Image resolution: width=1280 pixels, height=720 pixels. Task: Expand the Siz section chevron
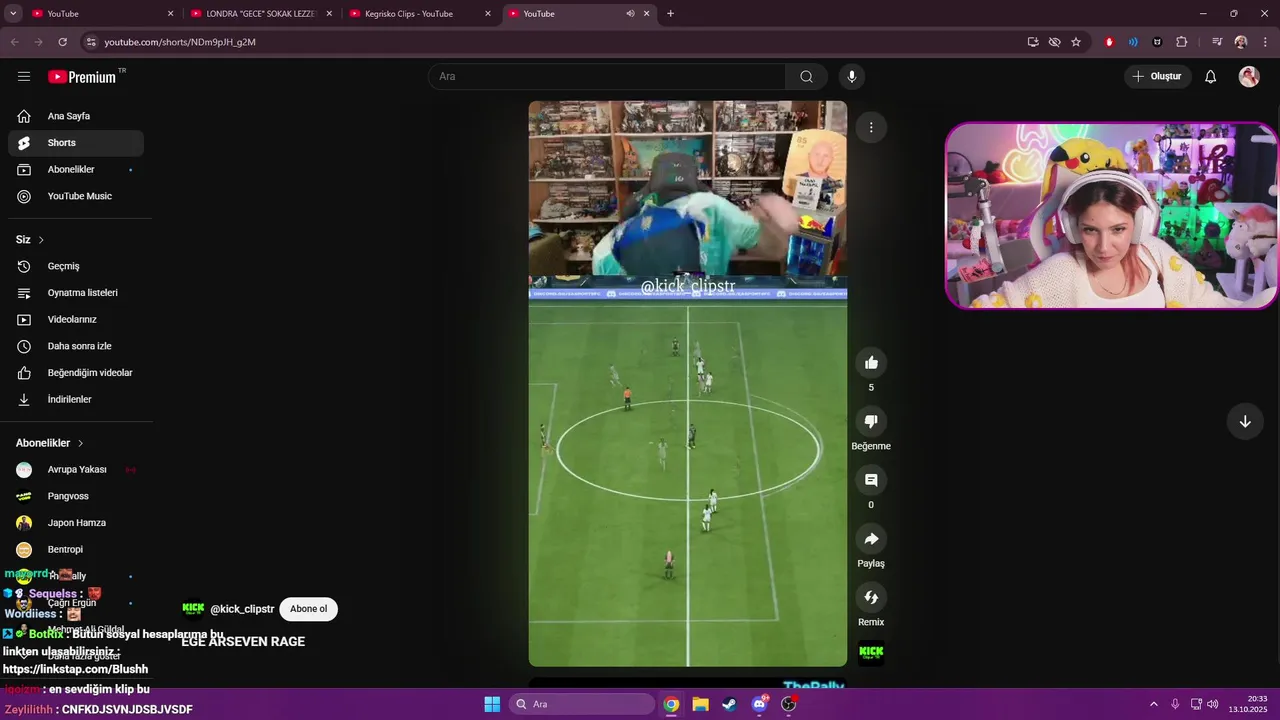pos(41,240)
